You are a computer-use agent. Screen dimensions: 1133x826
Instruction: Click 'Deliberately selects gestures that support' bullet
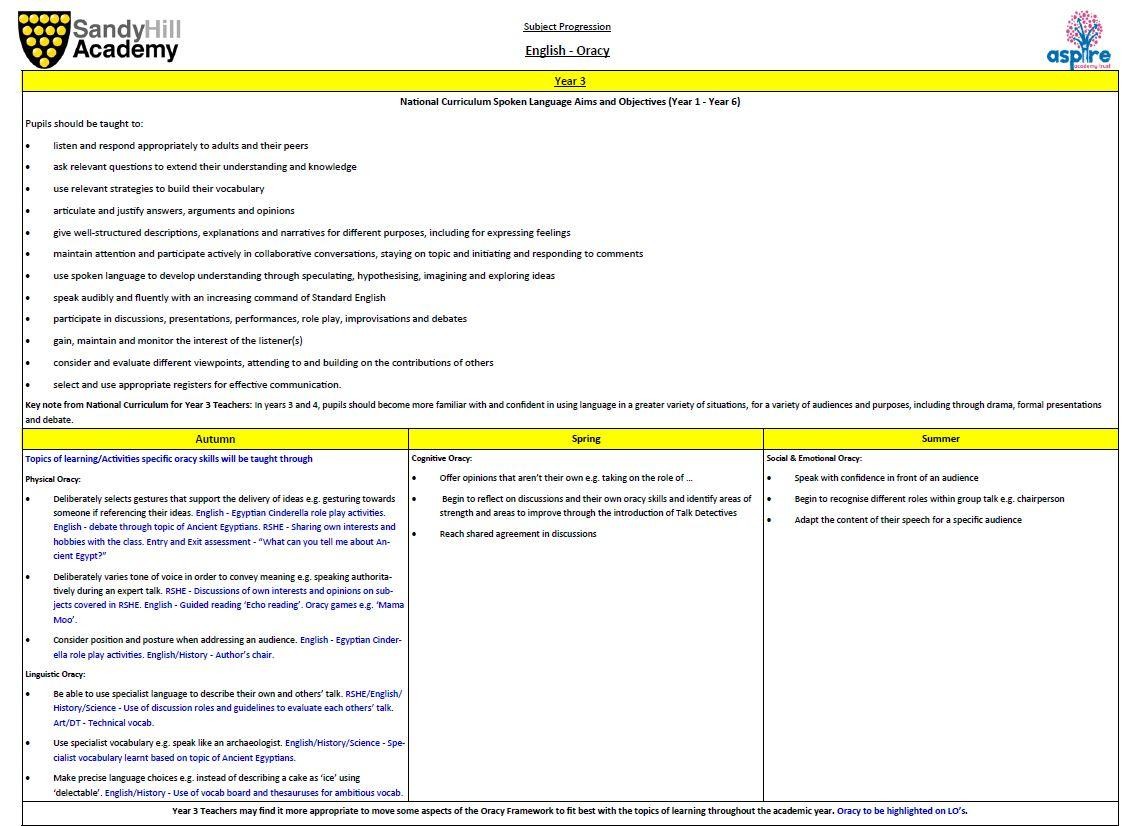tap(224, 527)
